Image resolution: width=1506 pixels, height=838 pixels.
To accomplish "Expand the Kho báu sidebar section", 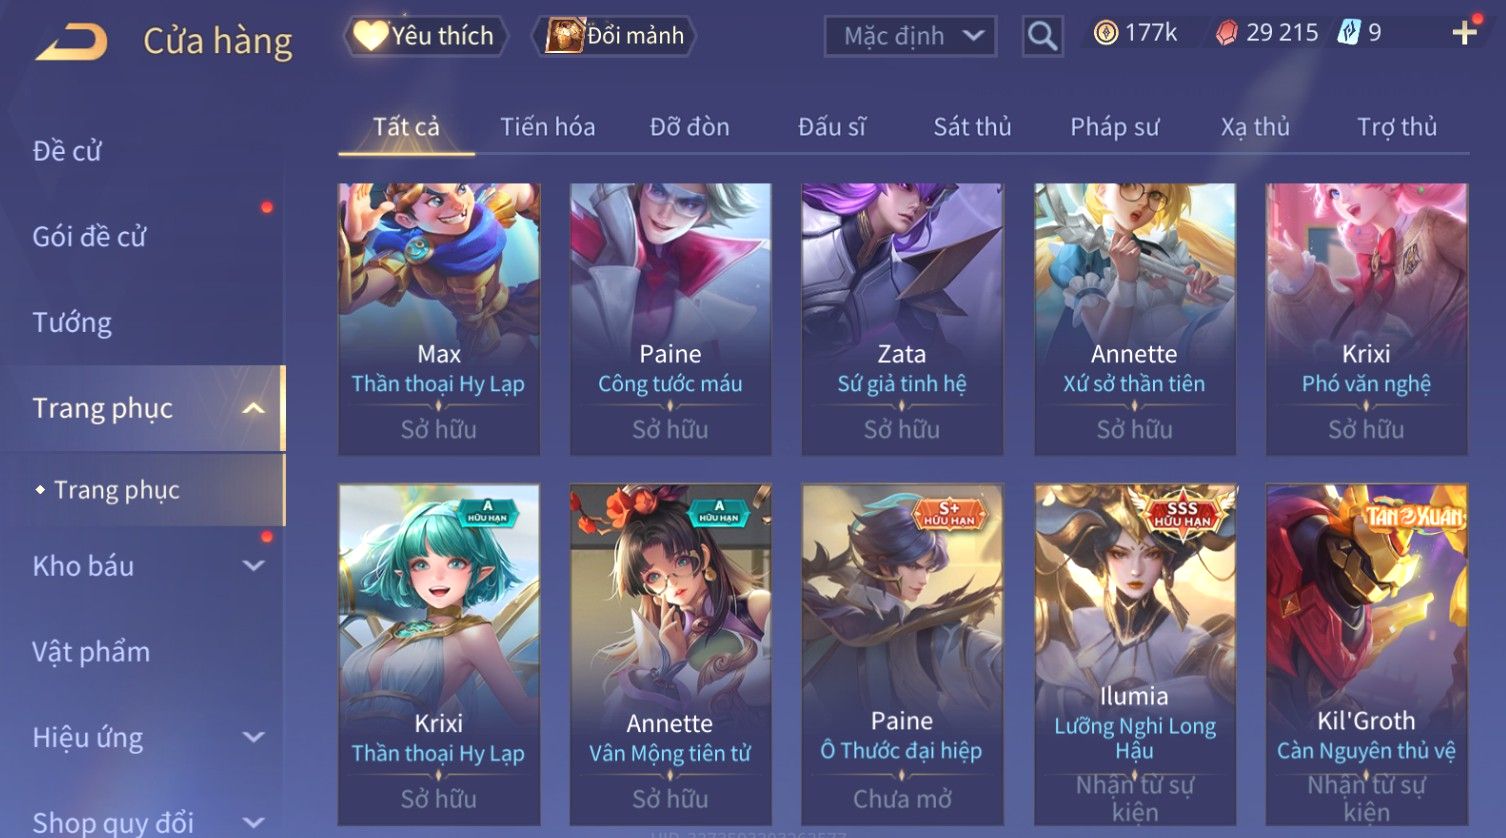I will (x=254, y=566).
